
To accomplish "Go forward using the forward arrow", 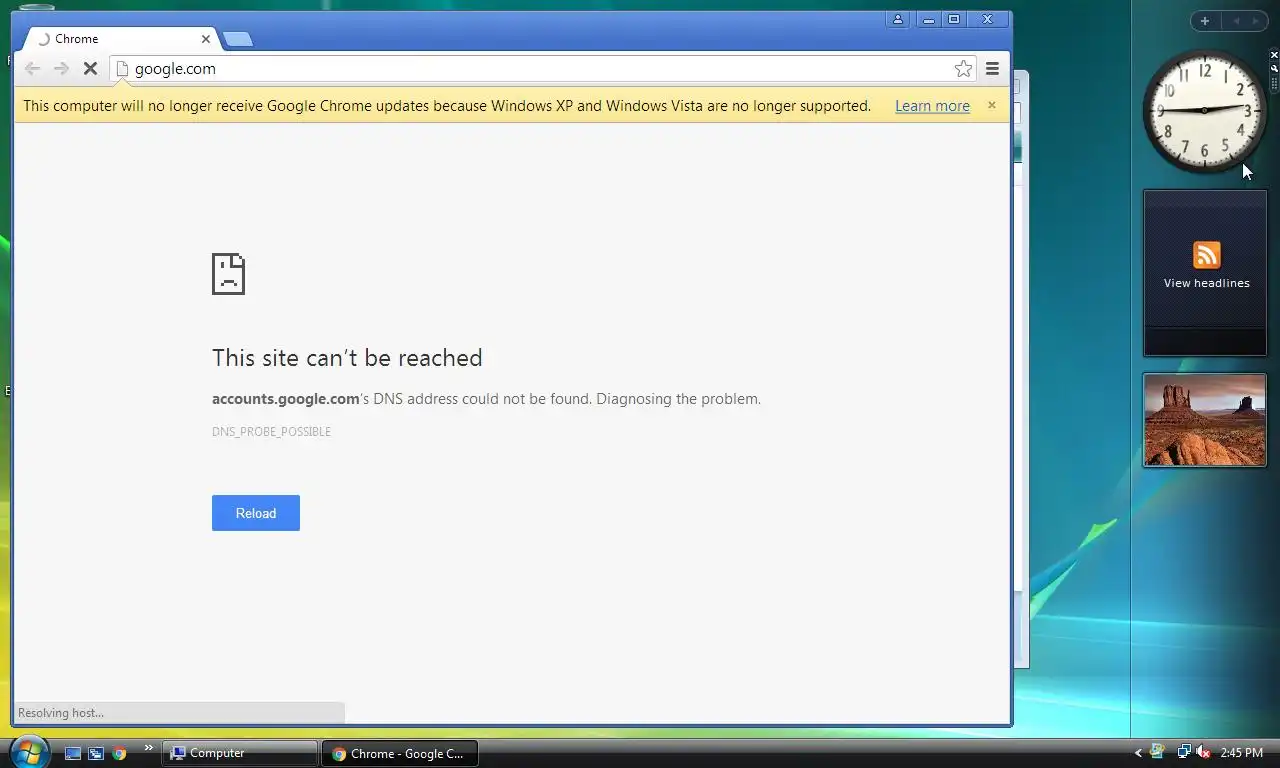I will pyautogui.click(x=61, y=68).
